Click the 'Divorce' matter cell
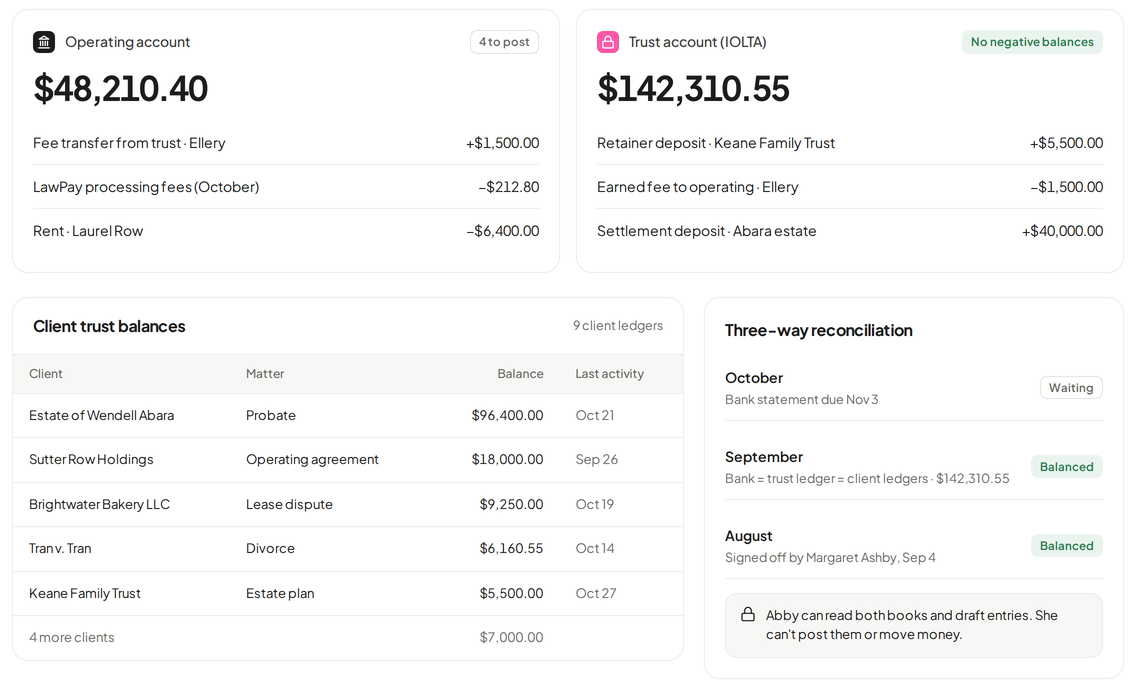Viewport: 1140px width, 690px height. point(270,549)
